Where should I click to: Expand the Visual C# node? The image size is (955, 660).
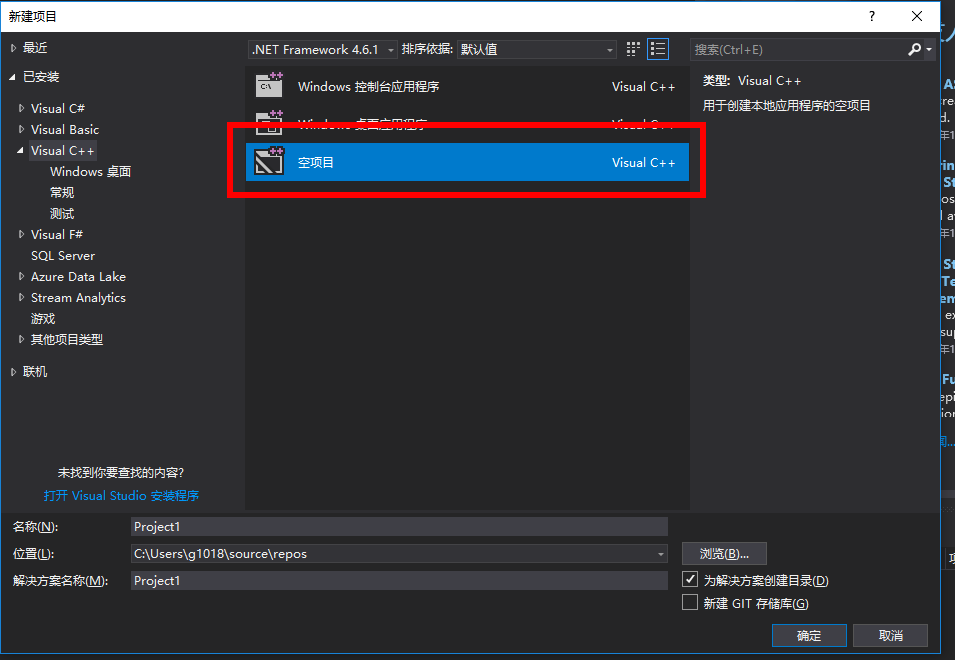21,108
